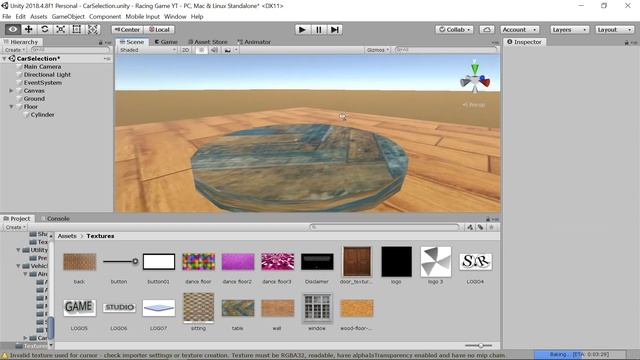Open the Edit menu

click(x=20, y=17)
